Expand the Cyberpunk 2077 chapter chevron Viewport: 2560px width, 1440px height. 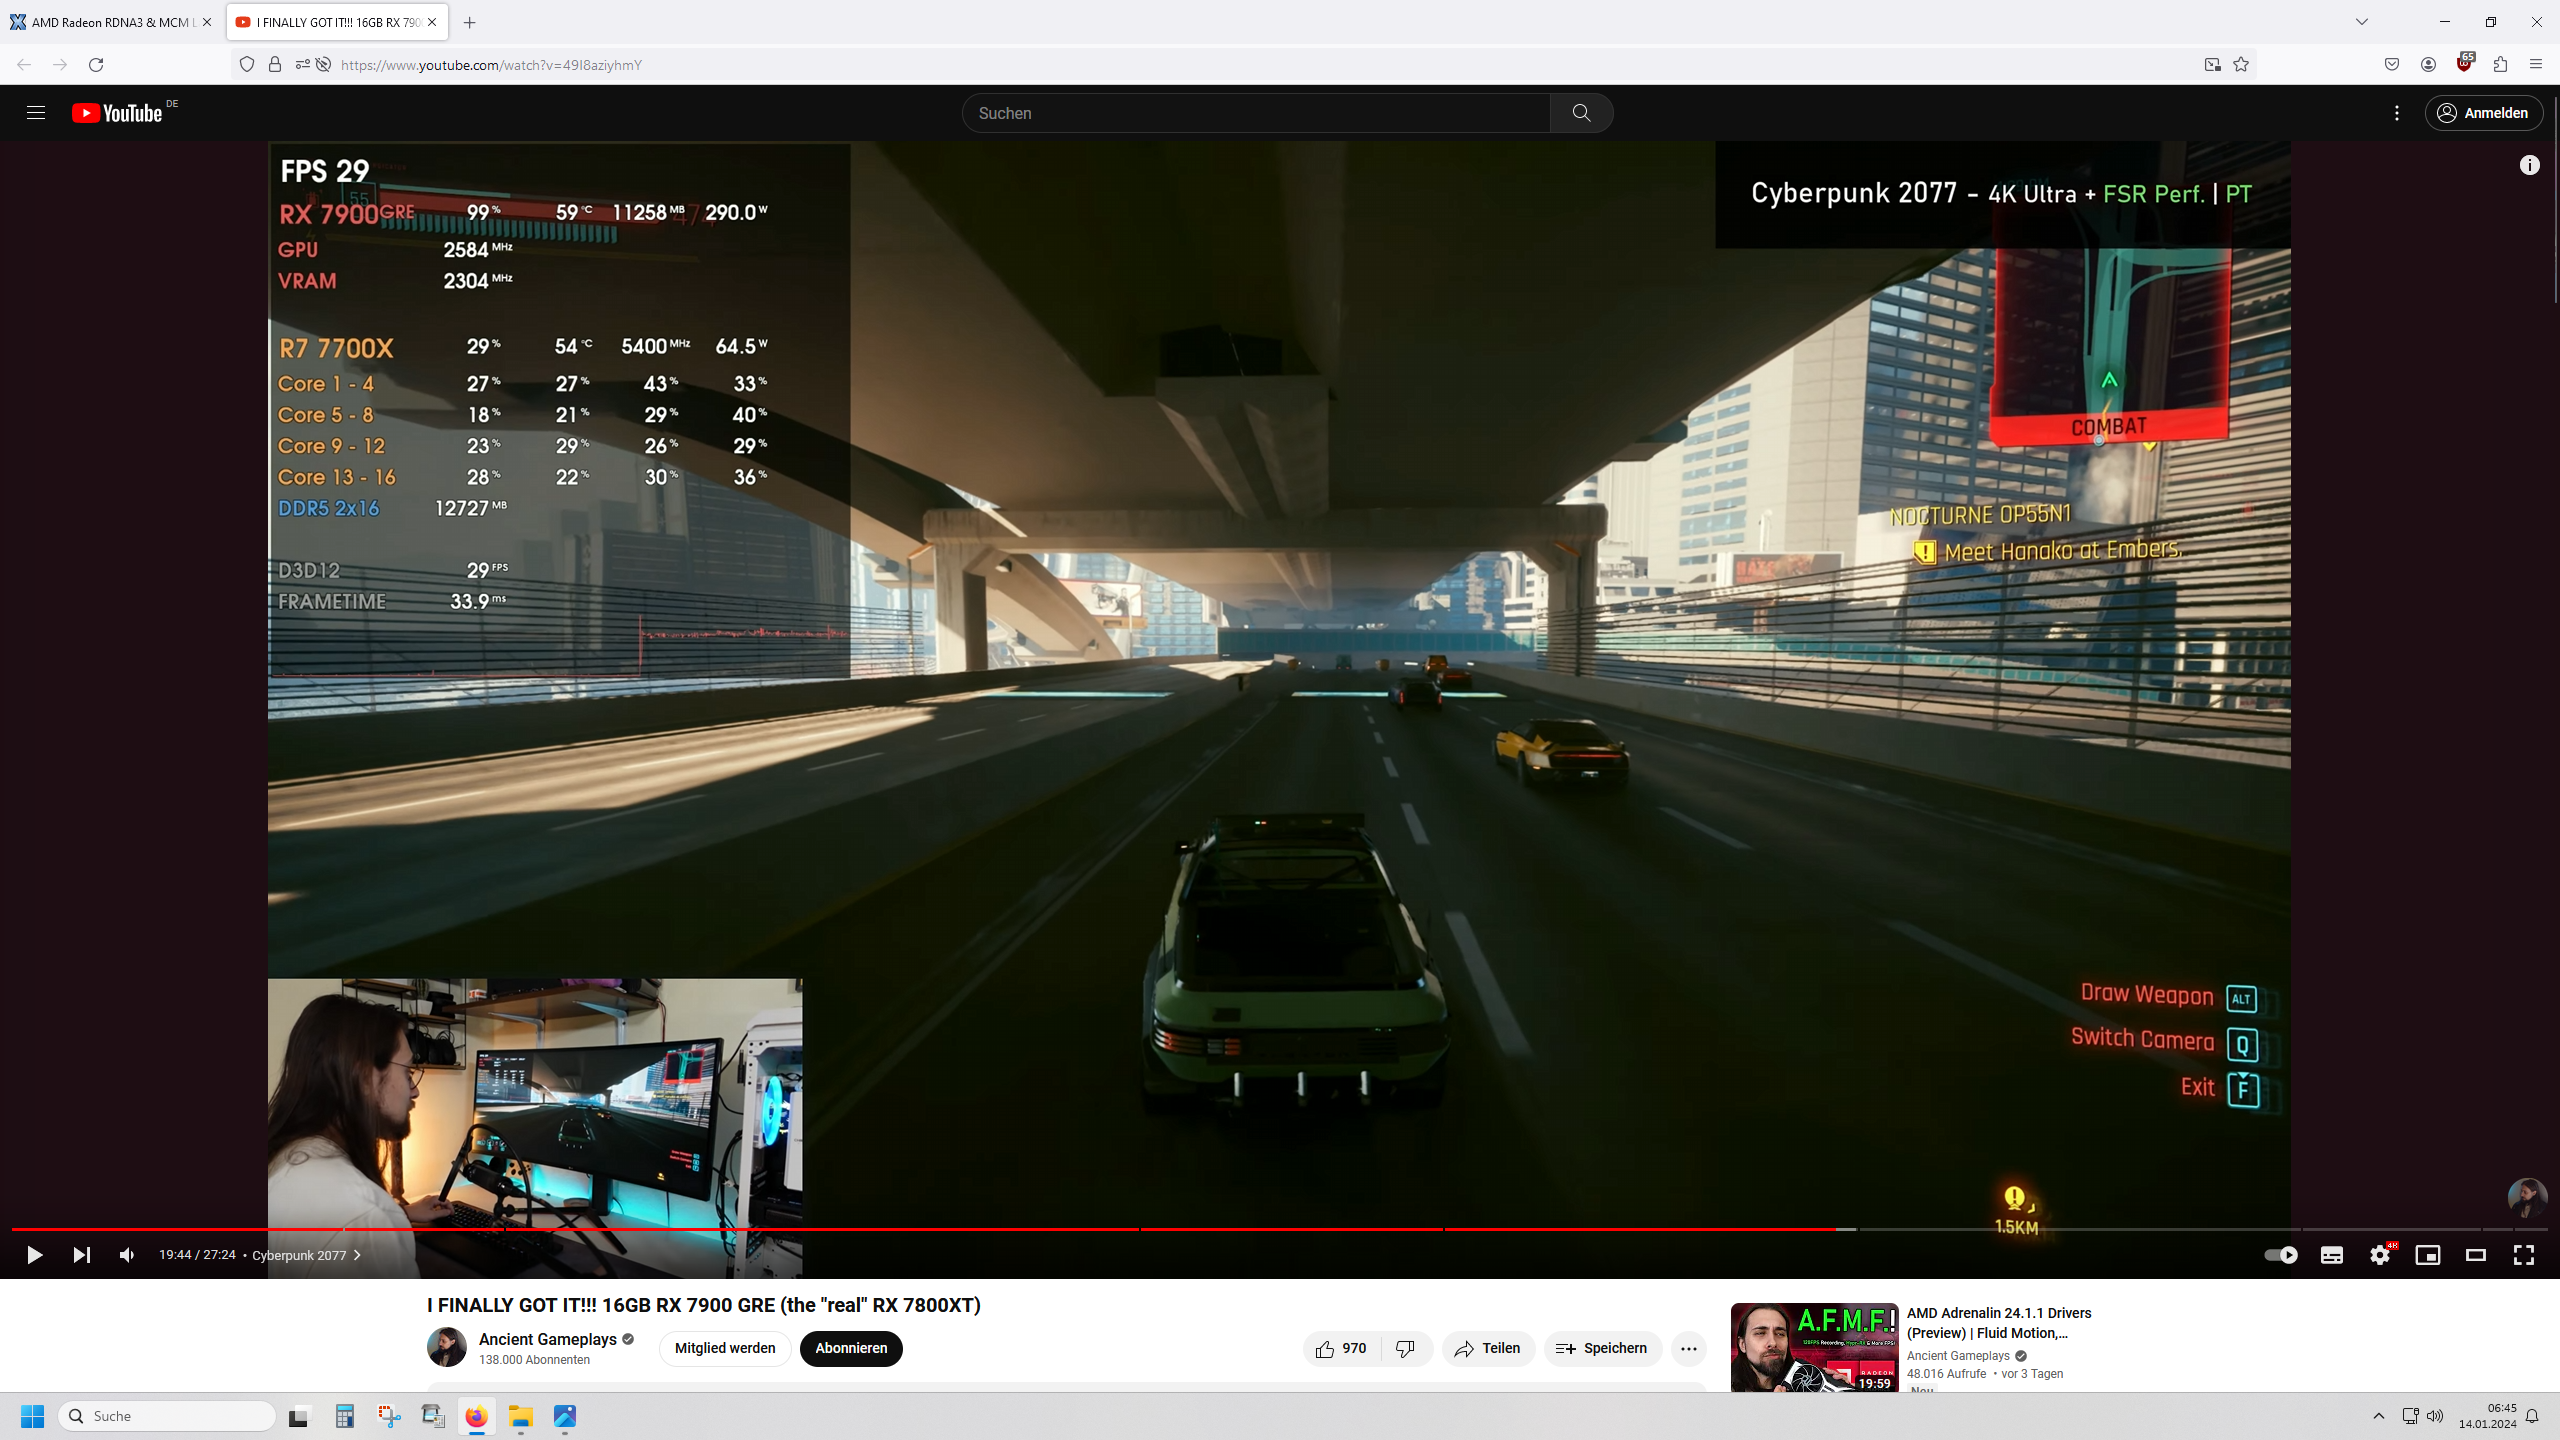[x=357, y=1255]
